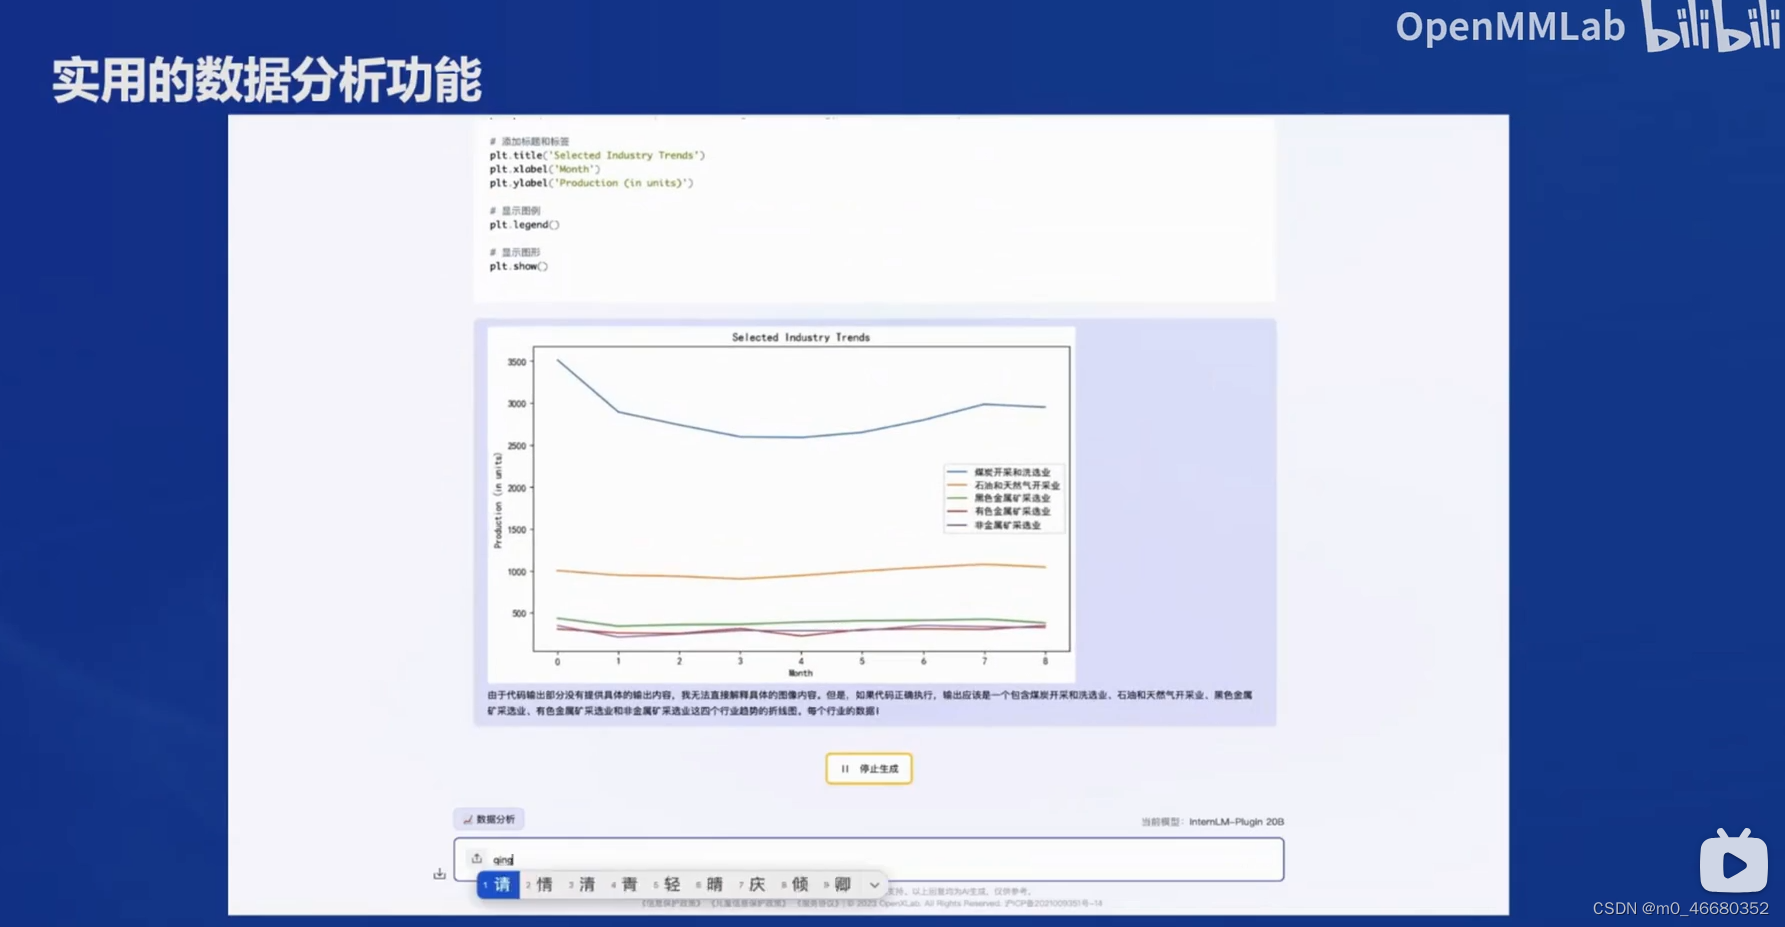Click the plt.legend() code line
Screen dimensions: 1785x927
525,225
